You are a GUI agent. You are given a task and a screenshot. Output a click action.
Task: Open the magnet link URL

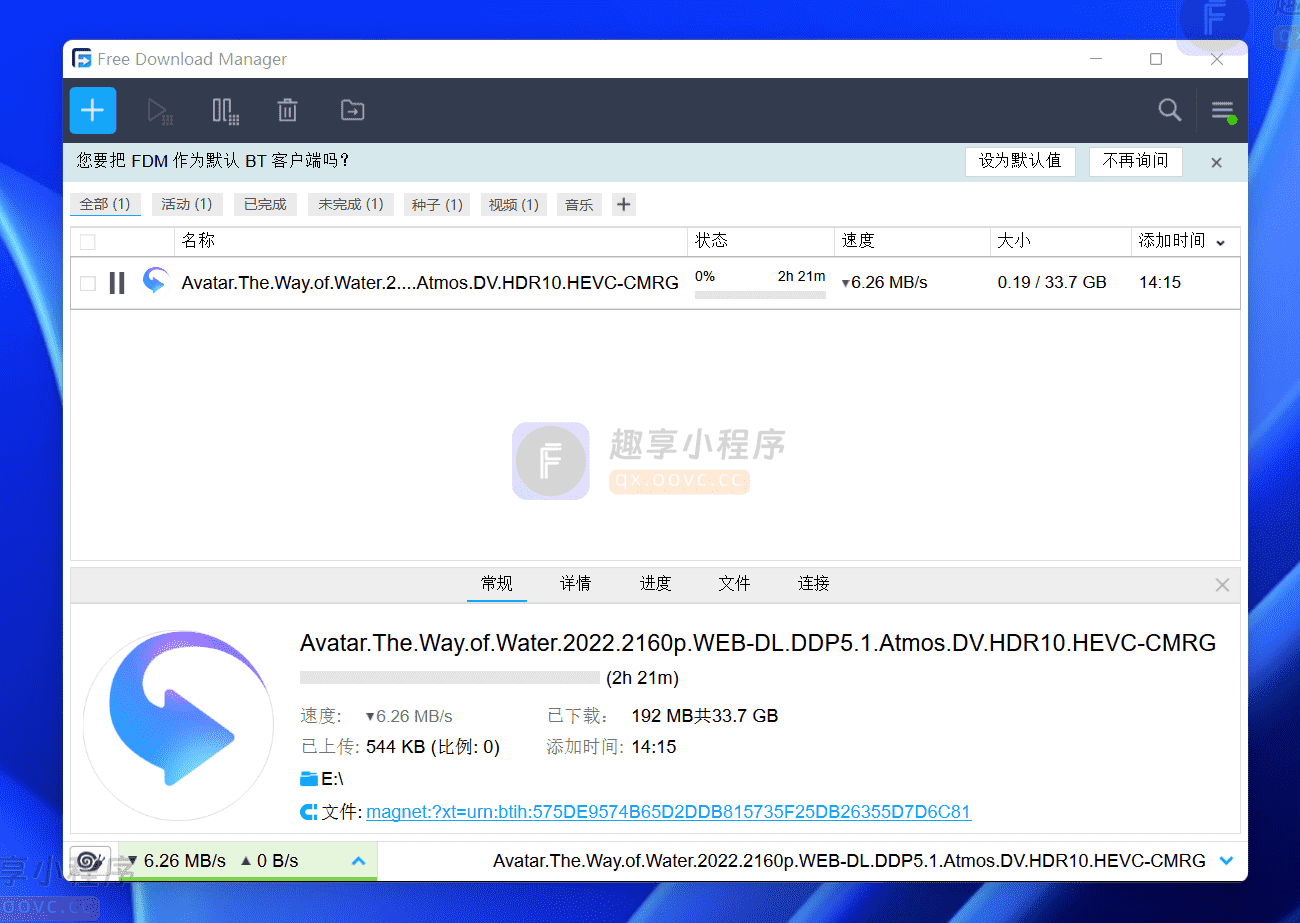pos(669,812)
